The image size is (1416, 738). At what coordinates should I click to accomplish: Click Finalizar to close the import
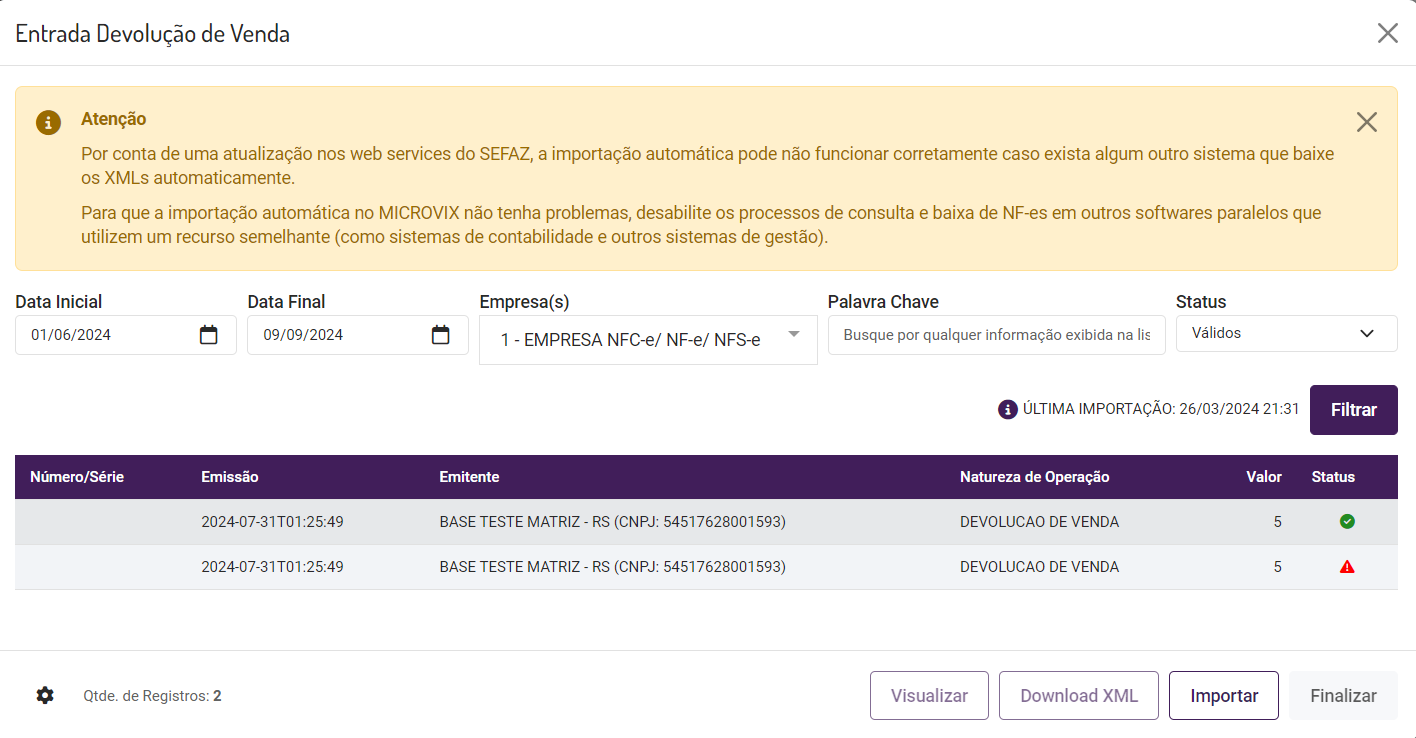point(1343,694)
